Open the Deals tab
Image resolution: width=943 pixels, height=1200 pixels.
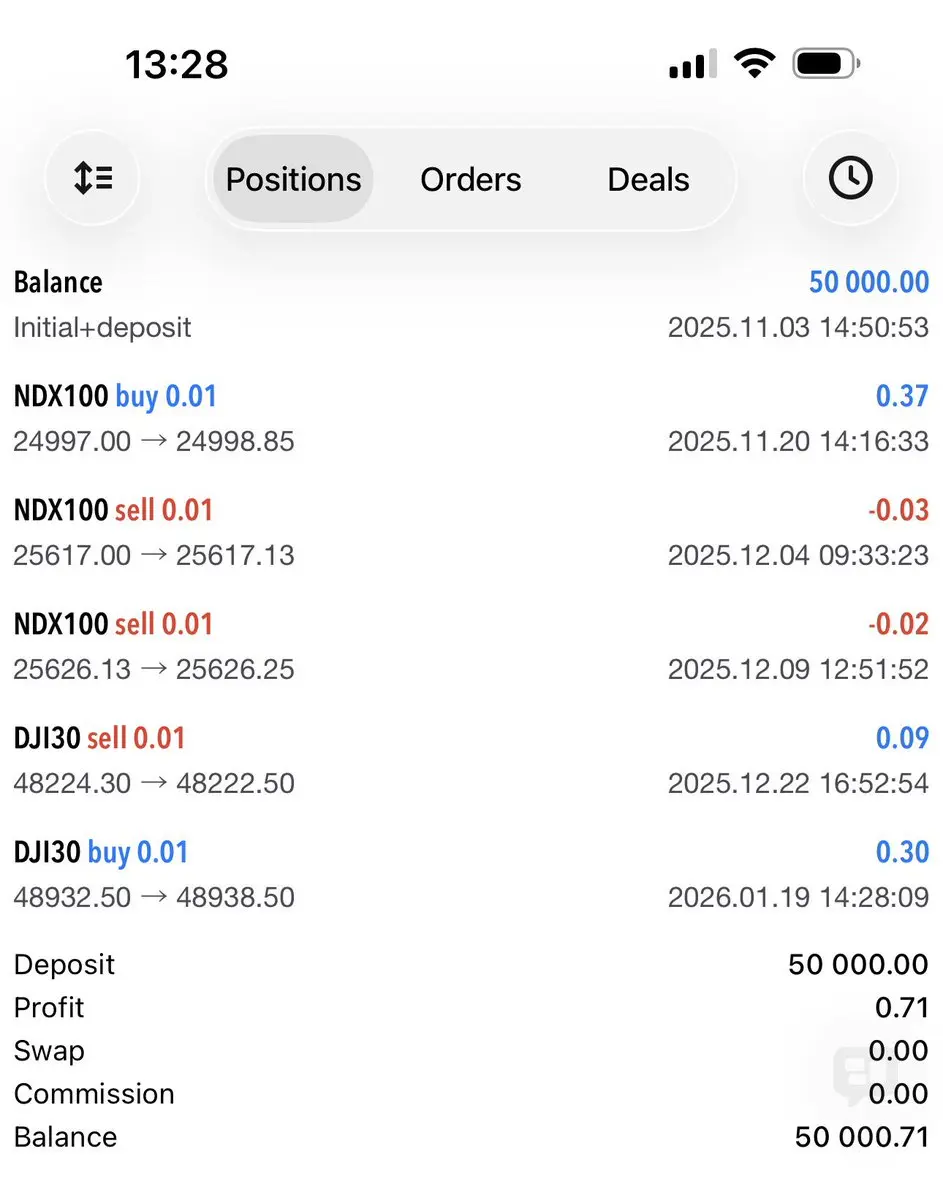648,180
